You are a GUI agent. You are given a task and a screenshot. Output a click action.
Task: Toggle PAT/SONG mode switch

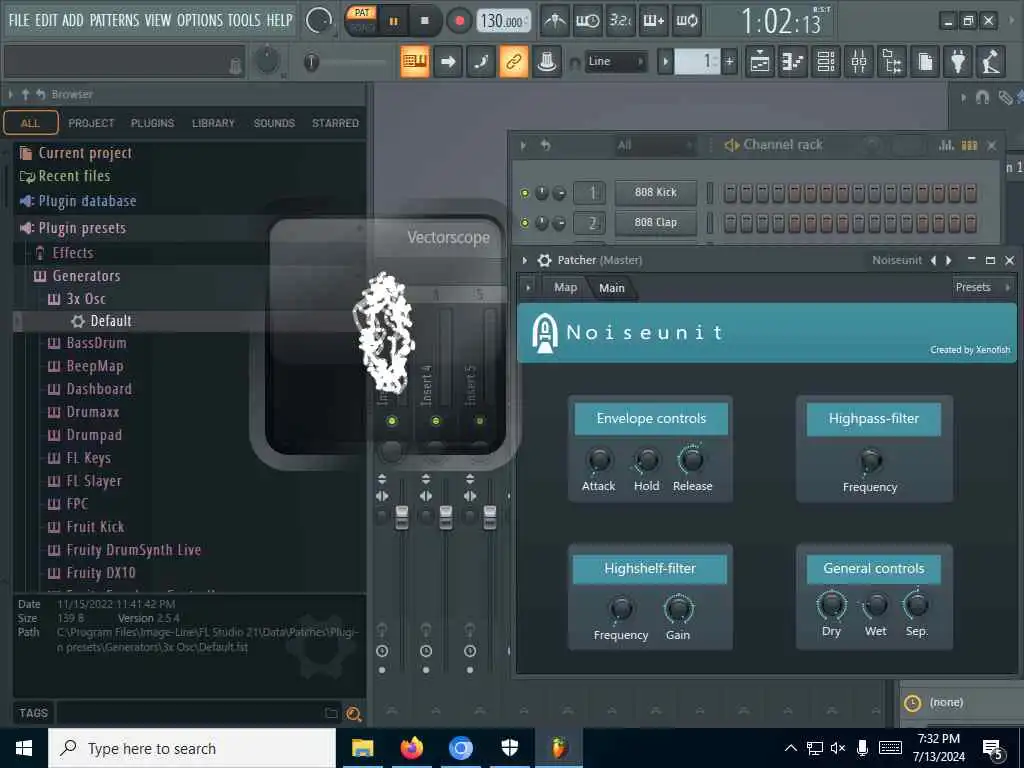[x=361, y=20]
